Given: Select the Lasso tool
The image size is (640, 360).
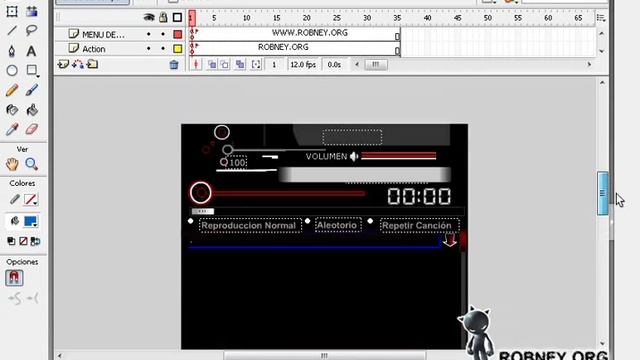Looking at the screenshot, I should point(31,31).
